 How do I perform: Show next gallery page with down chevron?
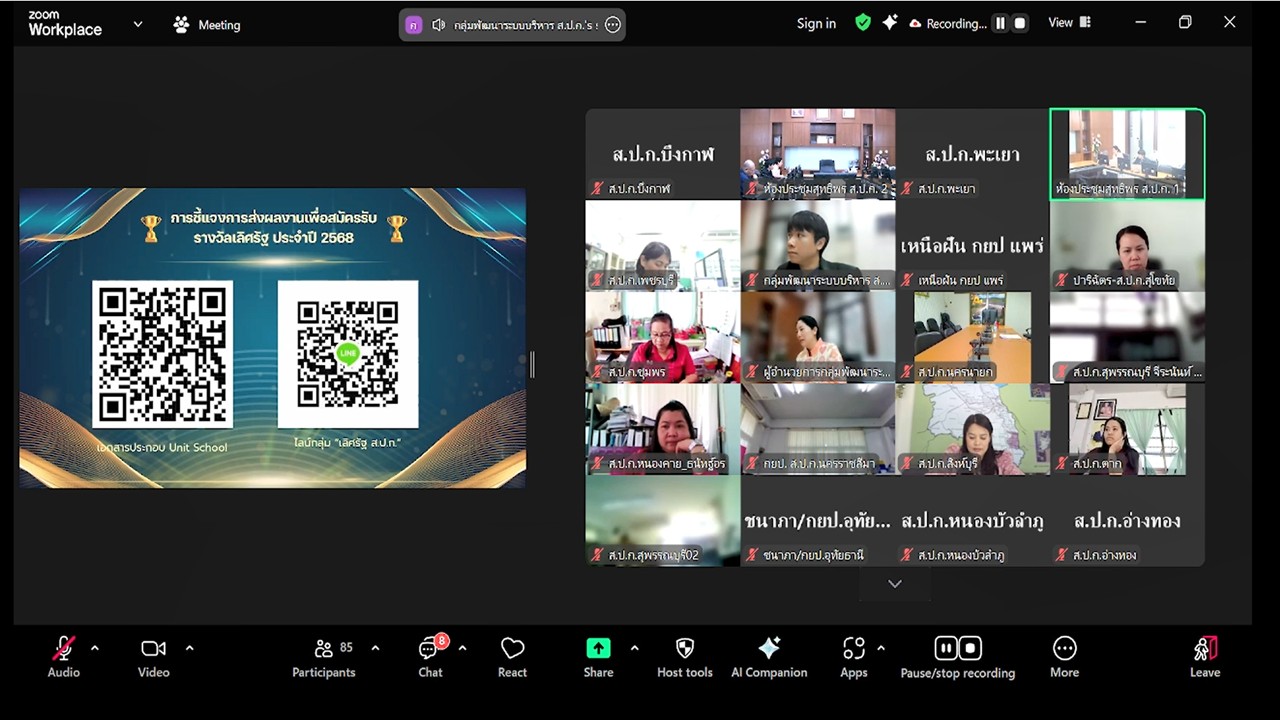[x=895, y=584]
